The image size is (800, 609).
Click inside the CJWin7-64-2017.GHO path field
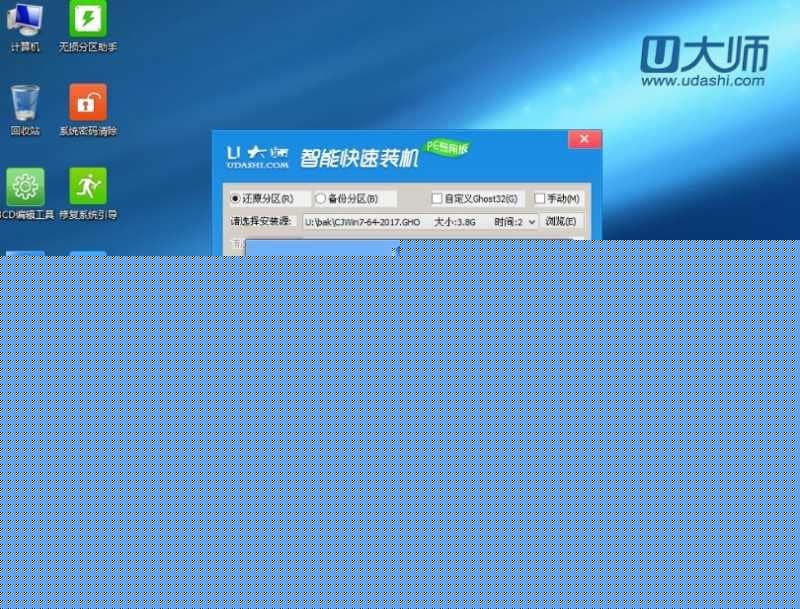365,221
